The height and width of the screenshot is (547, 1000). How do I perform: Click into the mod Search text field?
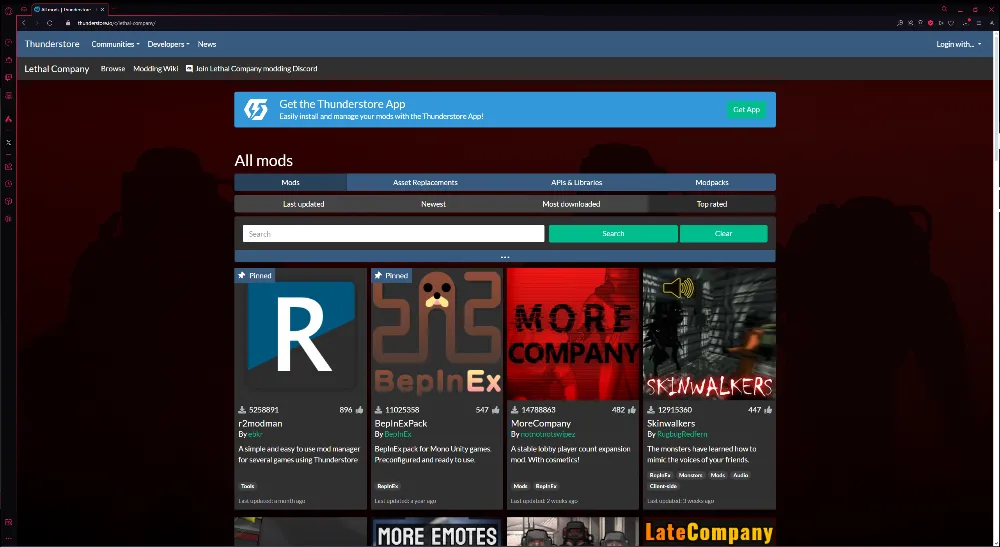[393, 233]
